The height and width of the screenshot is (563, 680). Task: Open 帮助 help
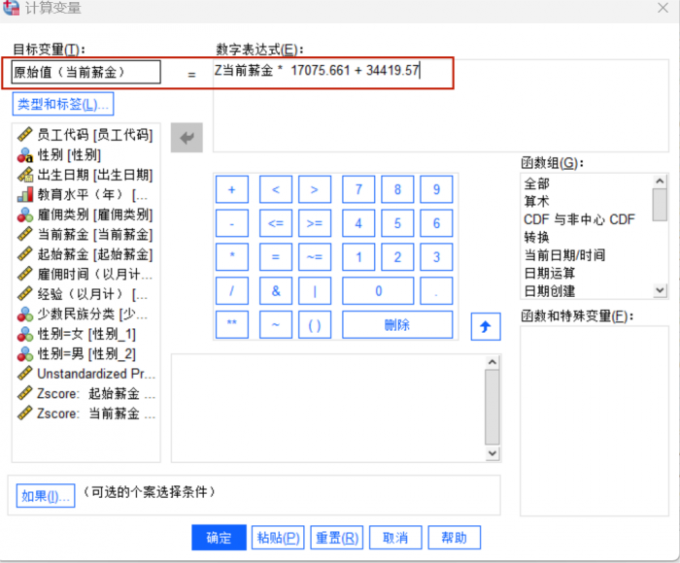click(454, 538)
